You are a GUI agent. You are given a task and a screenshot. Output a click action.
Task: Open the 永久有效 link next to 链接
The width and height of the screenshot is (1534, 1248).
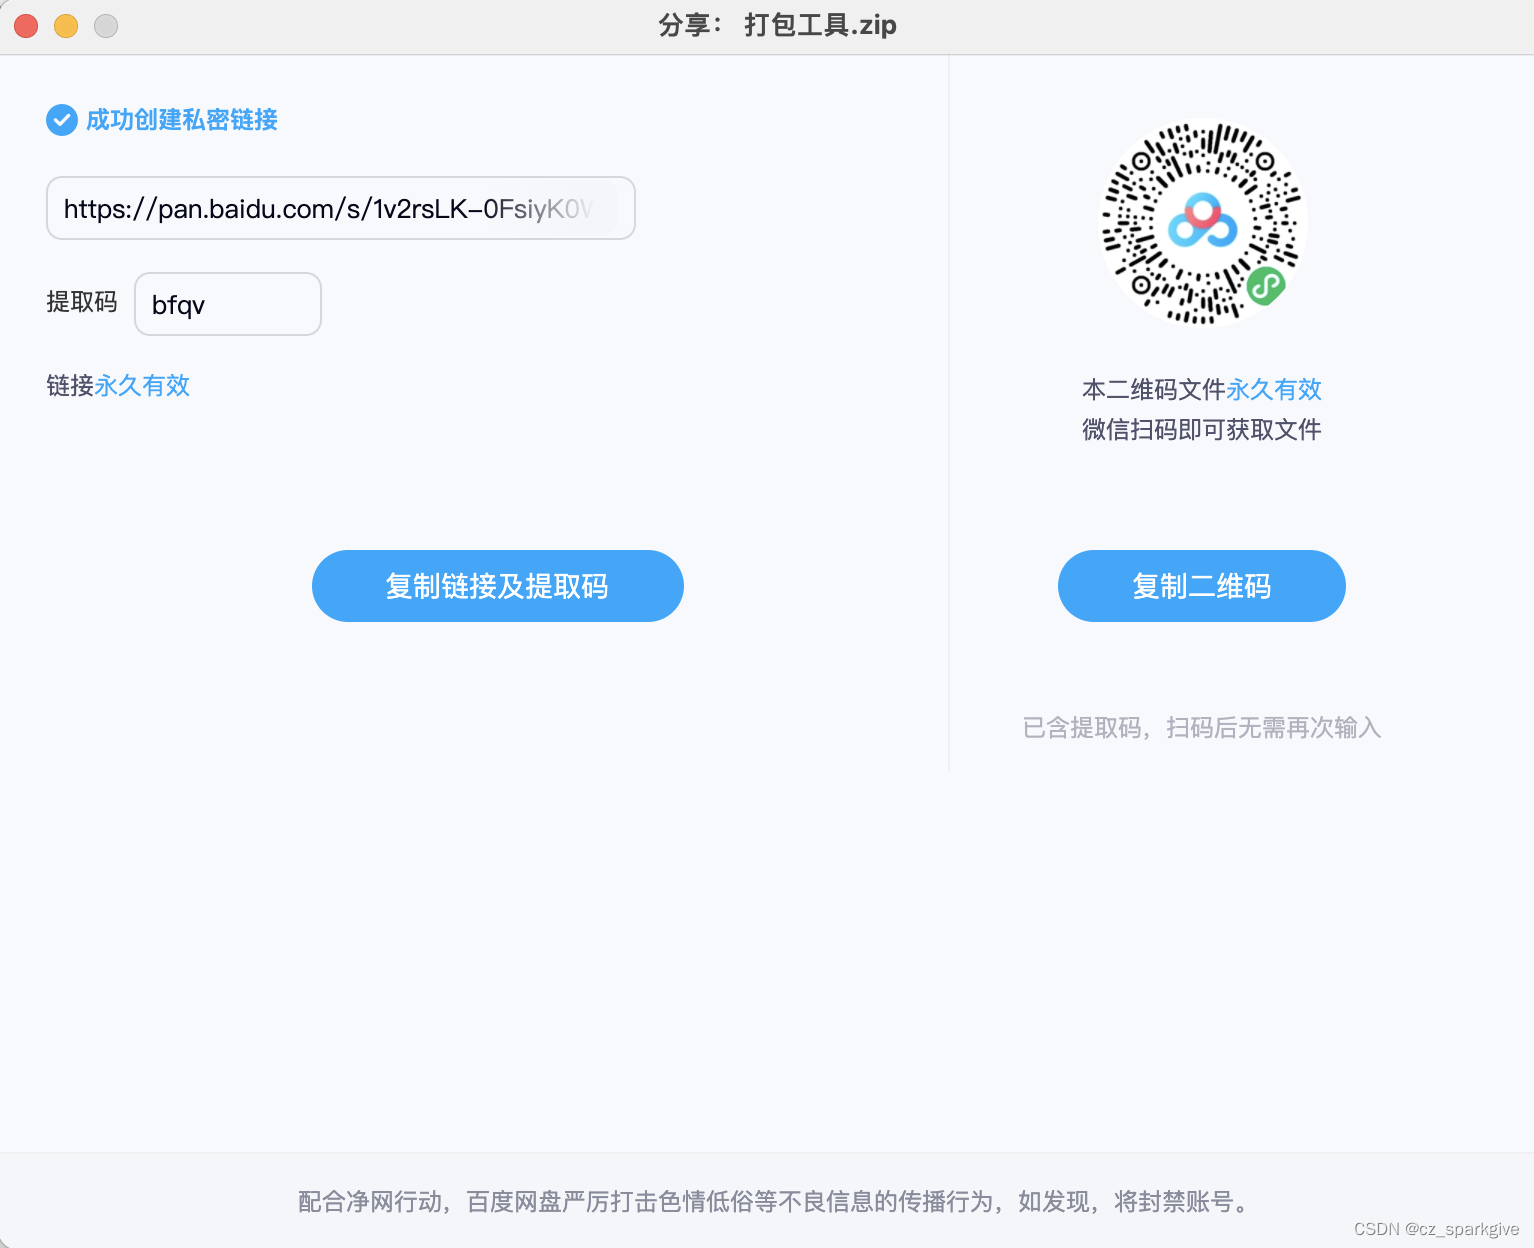point(141,386)
